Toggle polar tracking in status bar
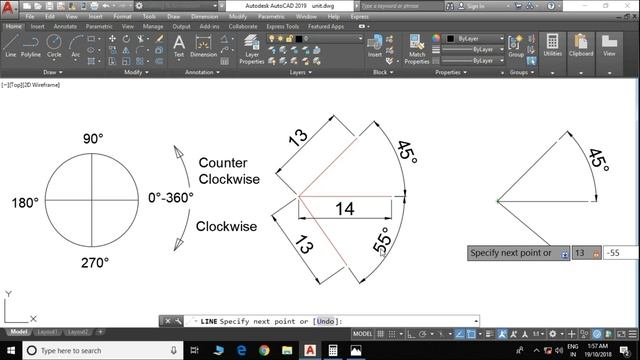640x360 pixels. pos(422,334)
